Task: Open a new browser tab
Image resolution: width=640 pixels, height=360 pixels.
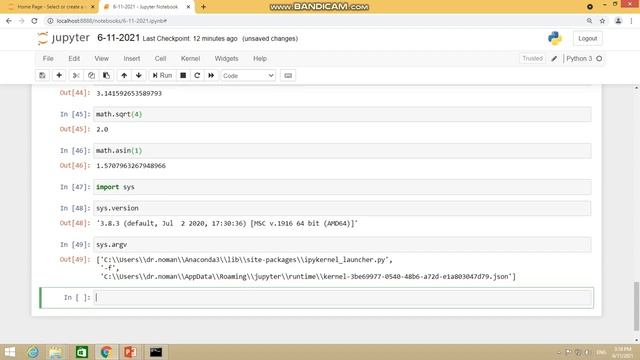Action: 203,7
